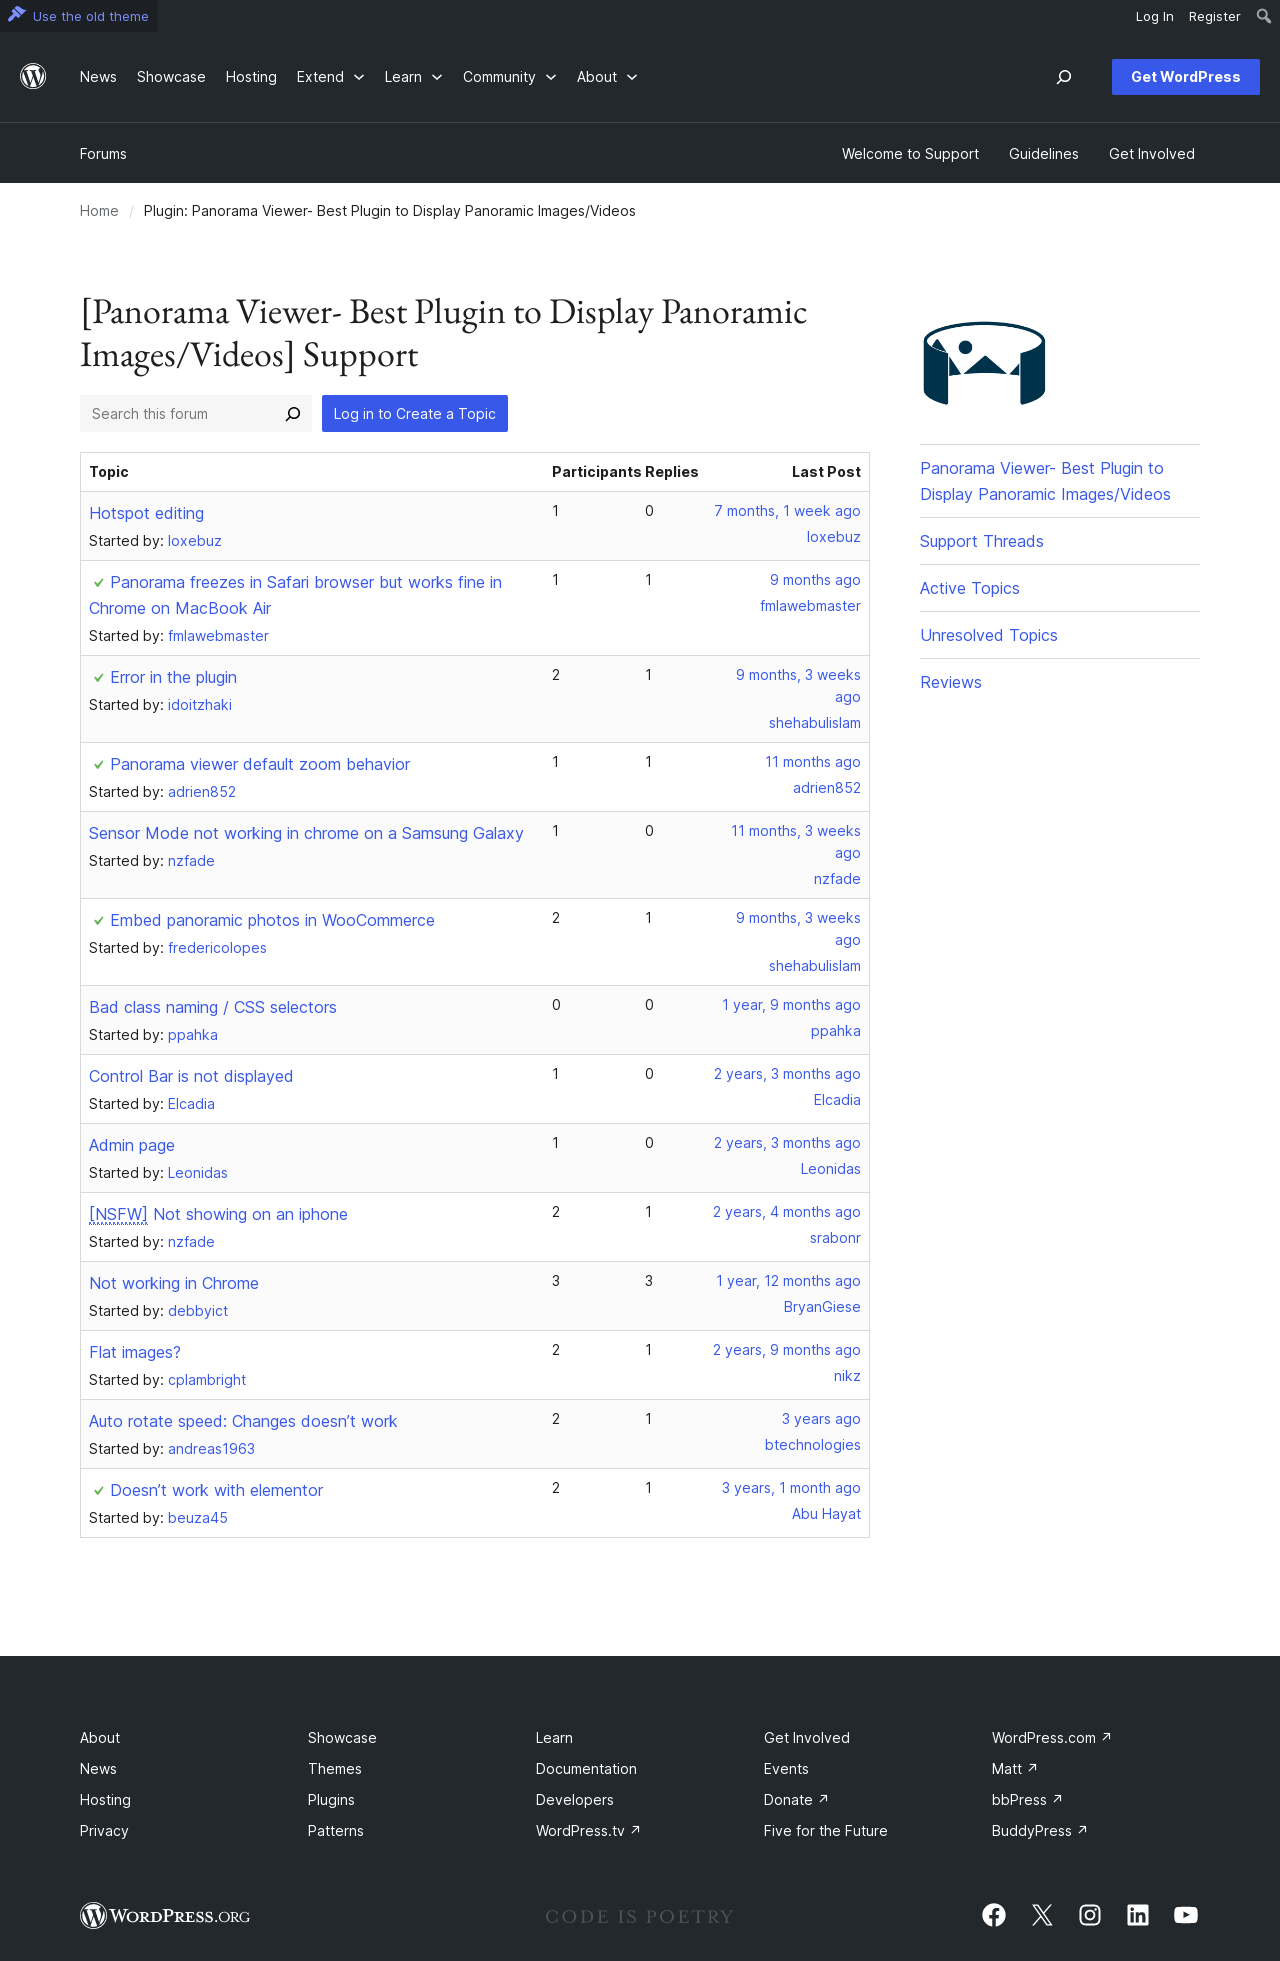
Task: Open the Instagram social icon
Action: click(x=1090, y=1915)
